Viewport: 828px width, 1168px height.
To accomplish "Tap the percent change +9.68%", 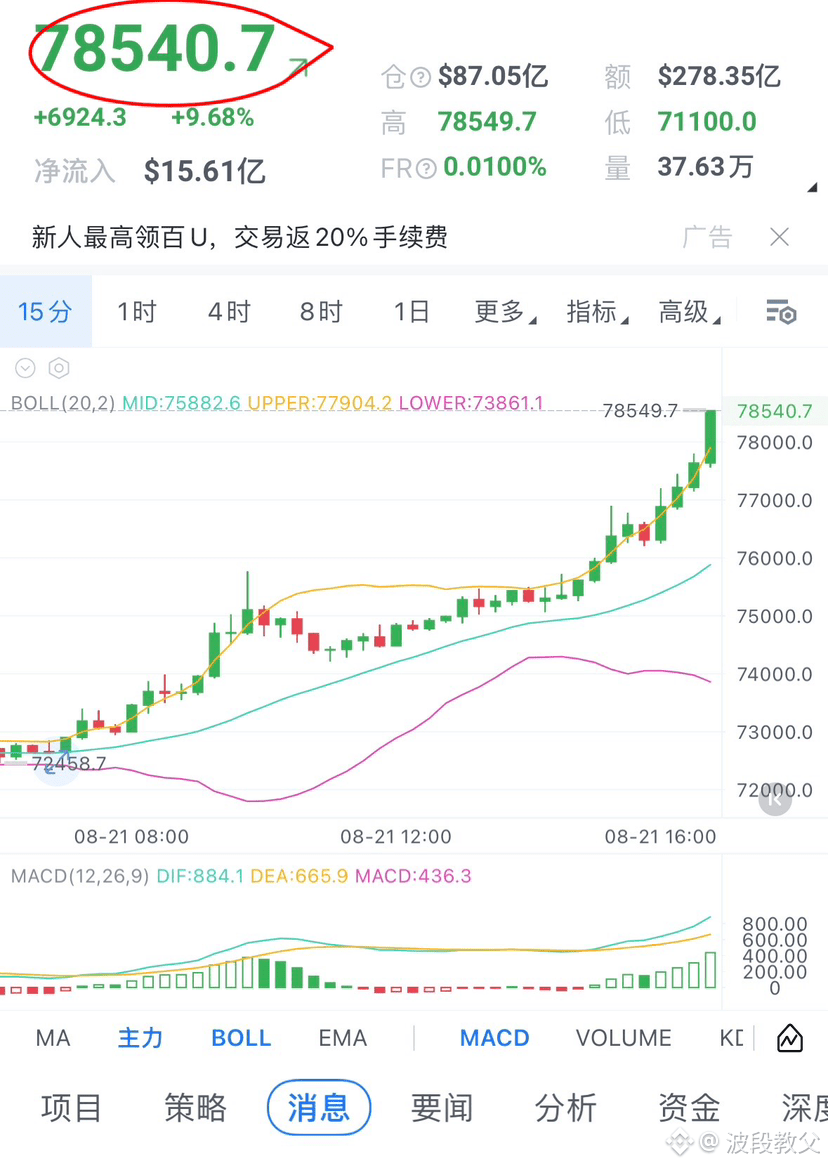I will click(213, 118).
